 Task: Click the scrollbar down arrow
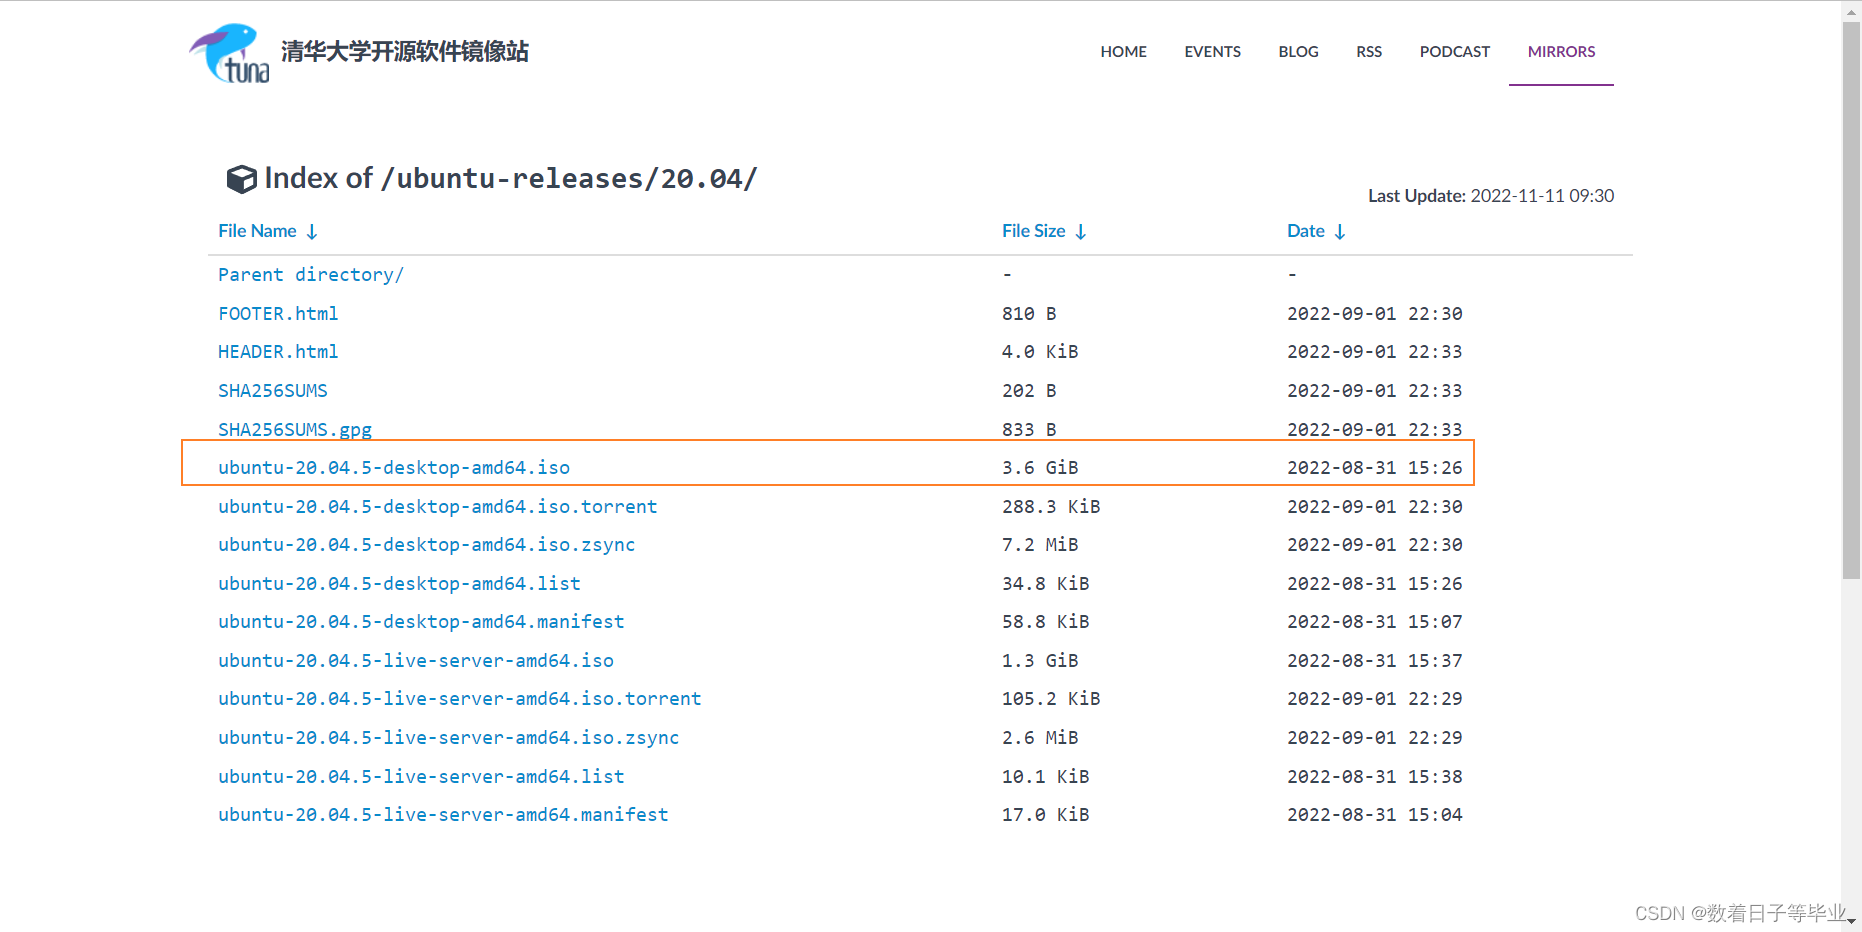pos(1851,922)
